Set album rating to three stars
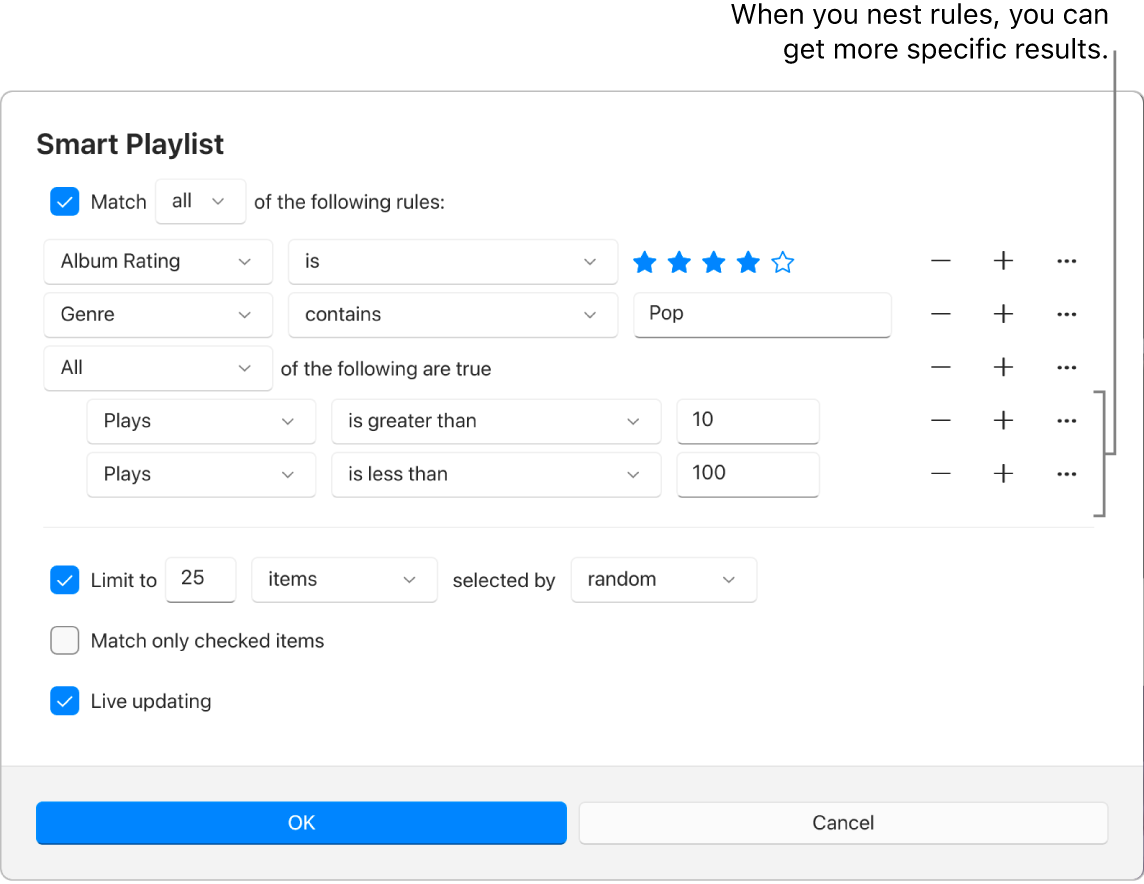 (714, 262)
